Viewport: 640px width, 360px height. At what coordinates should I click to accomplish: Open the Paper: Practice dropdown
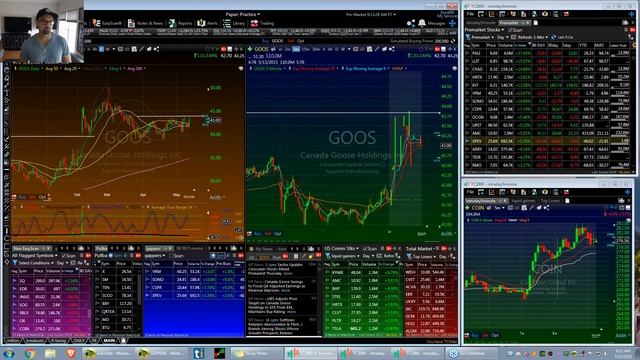[x=242, y=14]
